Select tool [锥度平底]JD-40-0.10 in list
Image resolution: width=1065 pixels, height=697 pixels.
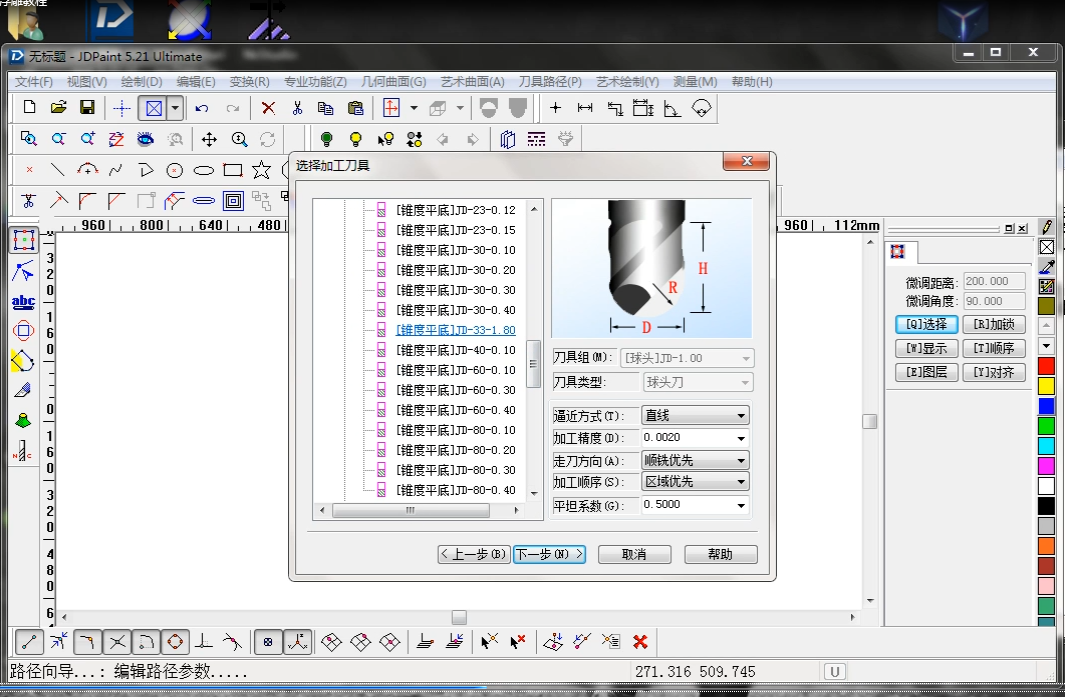click(456, 350)
